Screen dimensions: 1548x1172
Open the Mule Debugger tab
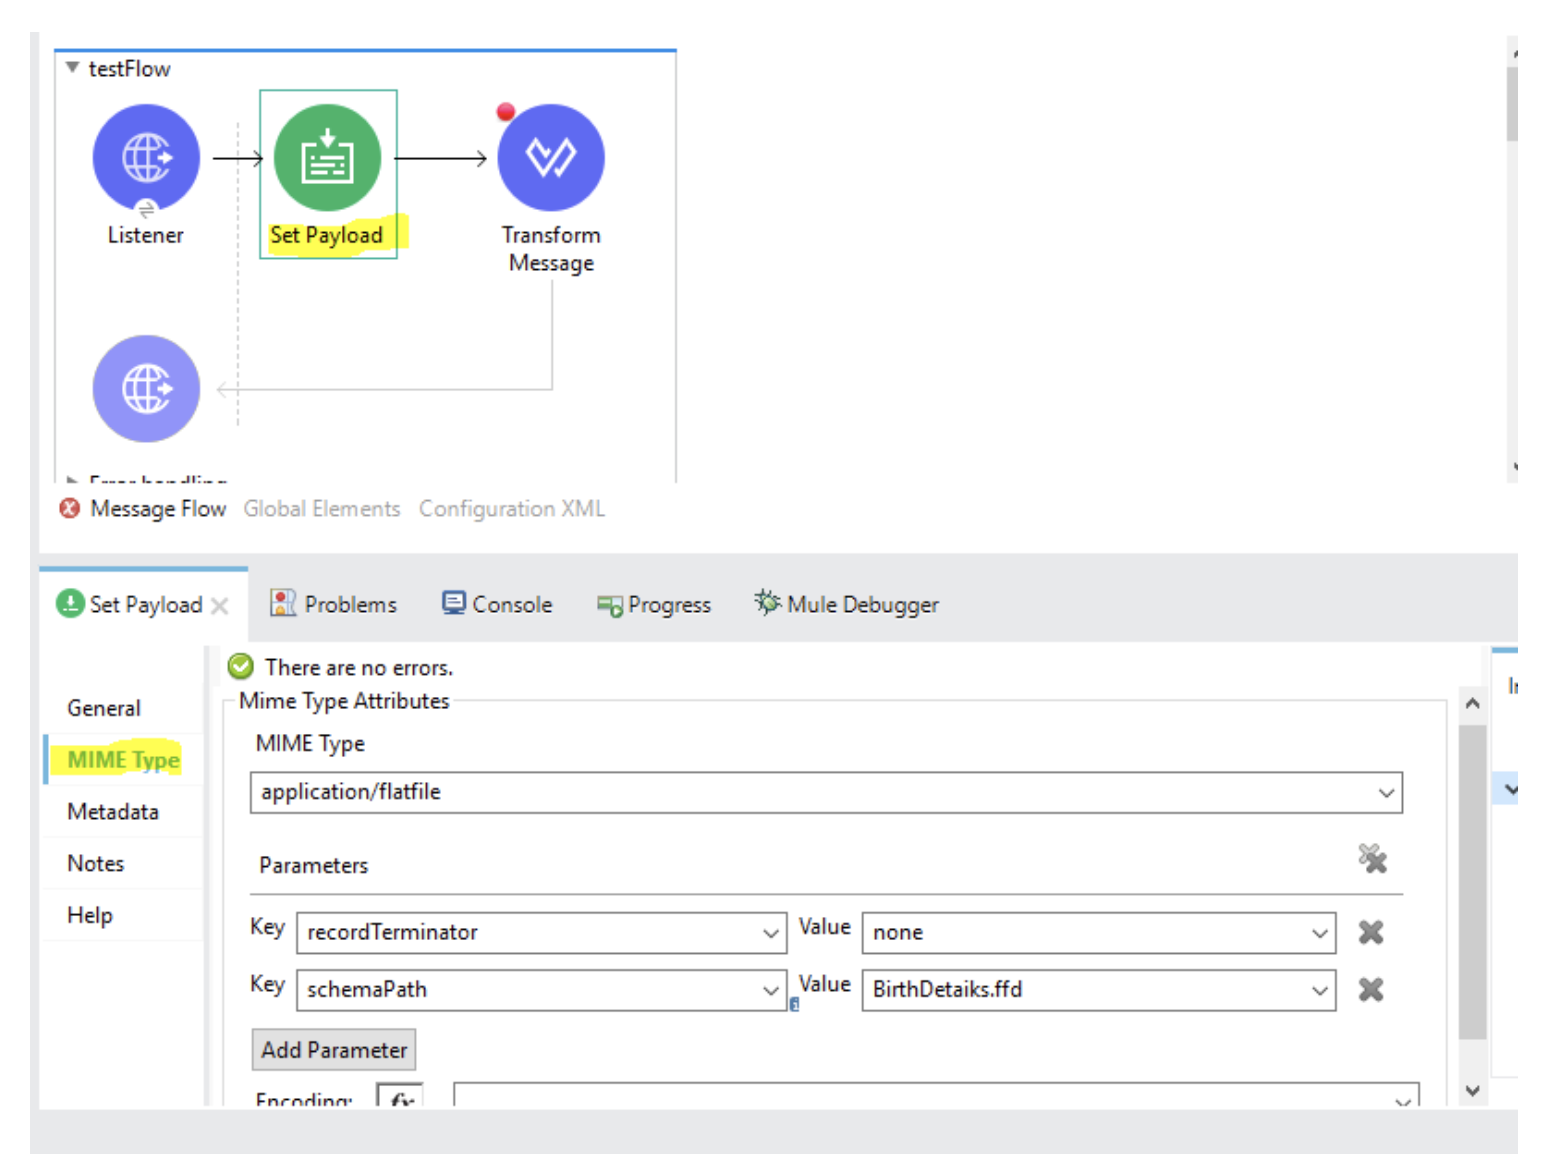point(847,605)
